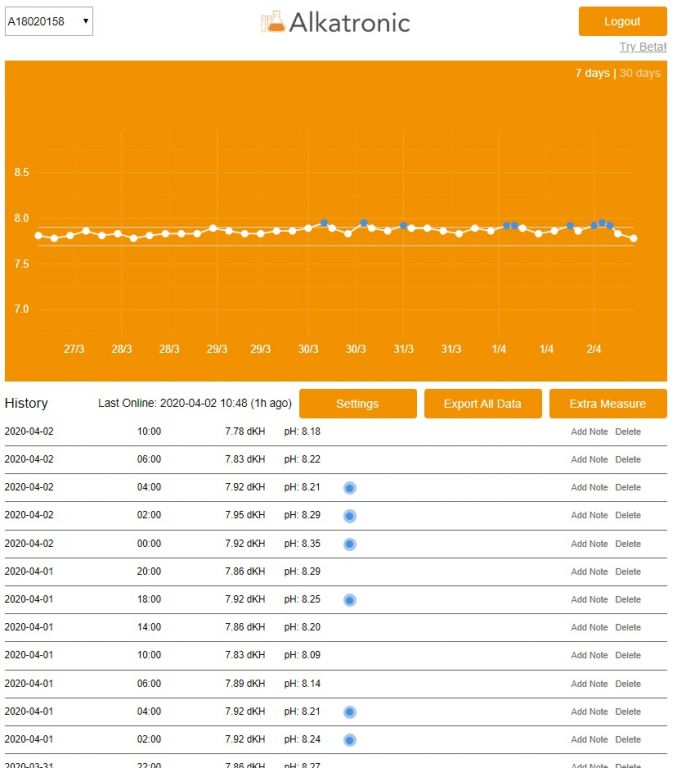Trigger an Extra Measure
Viewport: 686px width, 768px height.
coord(607,404)
